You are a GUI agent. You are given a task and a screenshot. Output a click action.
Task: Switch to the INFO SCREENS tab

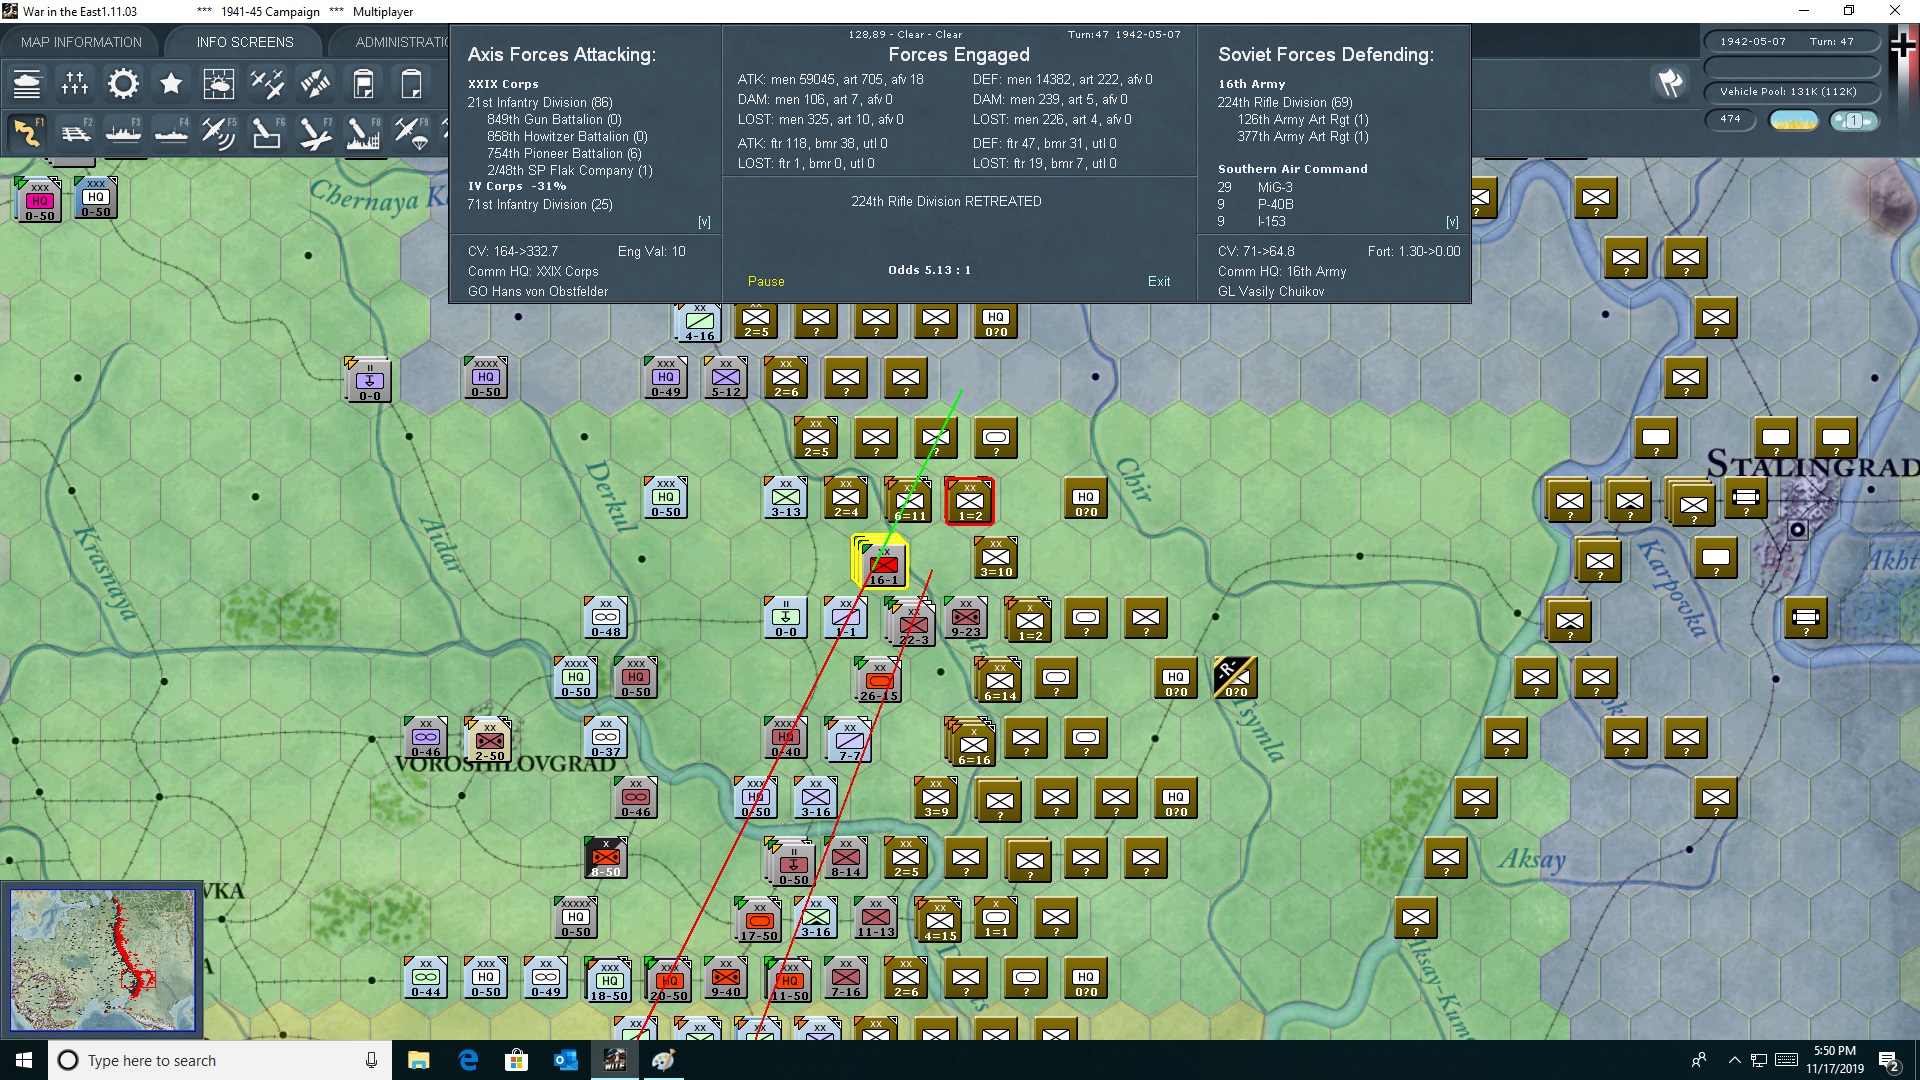pyautogui.click(x=245, y=42)
